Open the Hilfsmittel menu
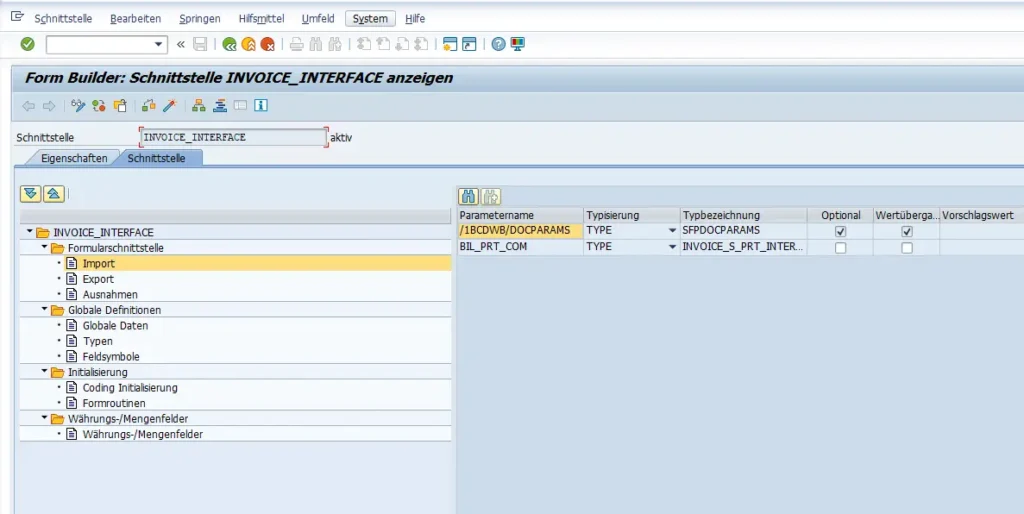 pos(261,18)
